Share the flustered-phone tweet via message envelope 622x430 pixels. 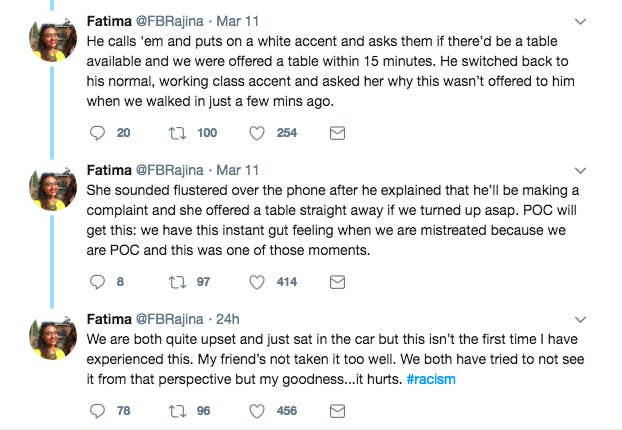(337, 282)
